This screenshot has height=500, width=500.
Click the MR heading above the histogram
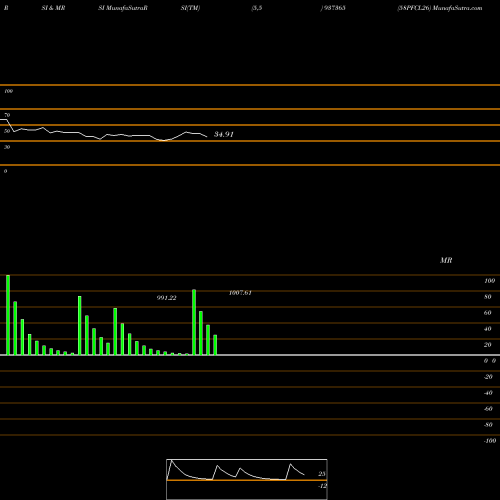446,260
